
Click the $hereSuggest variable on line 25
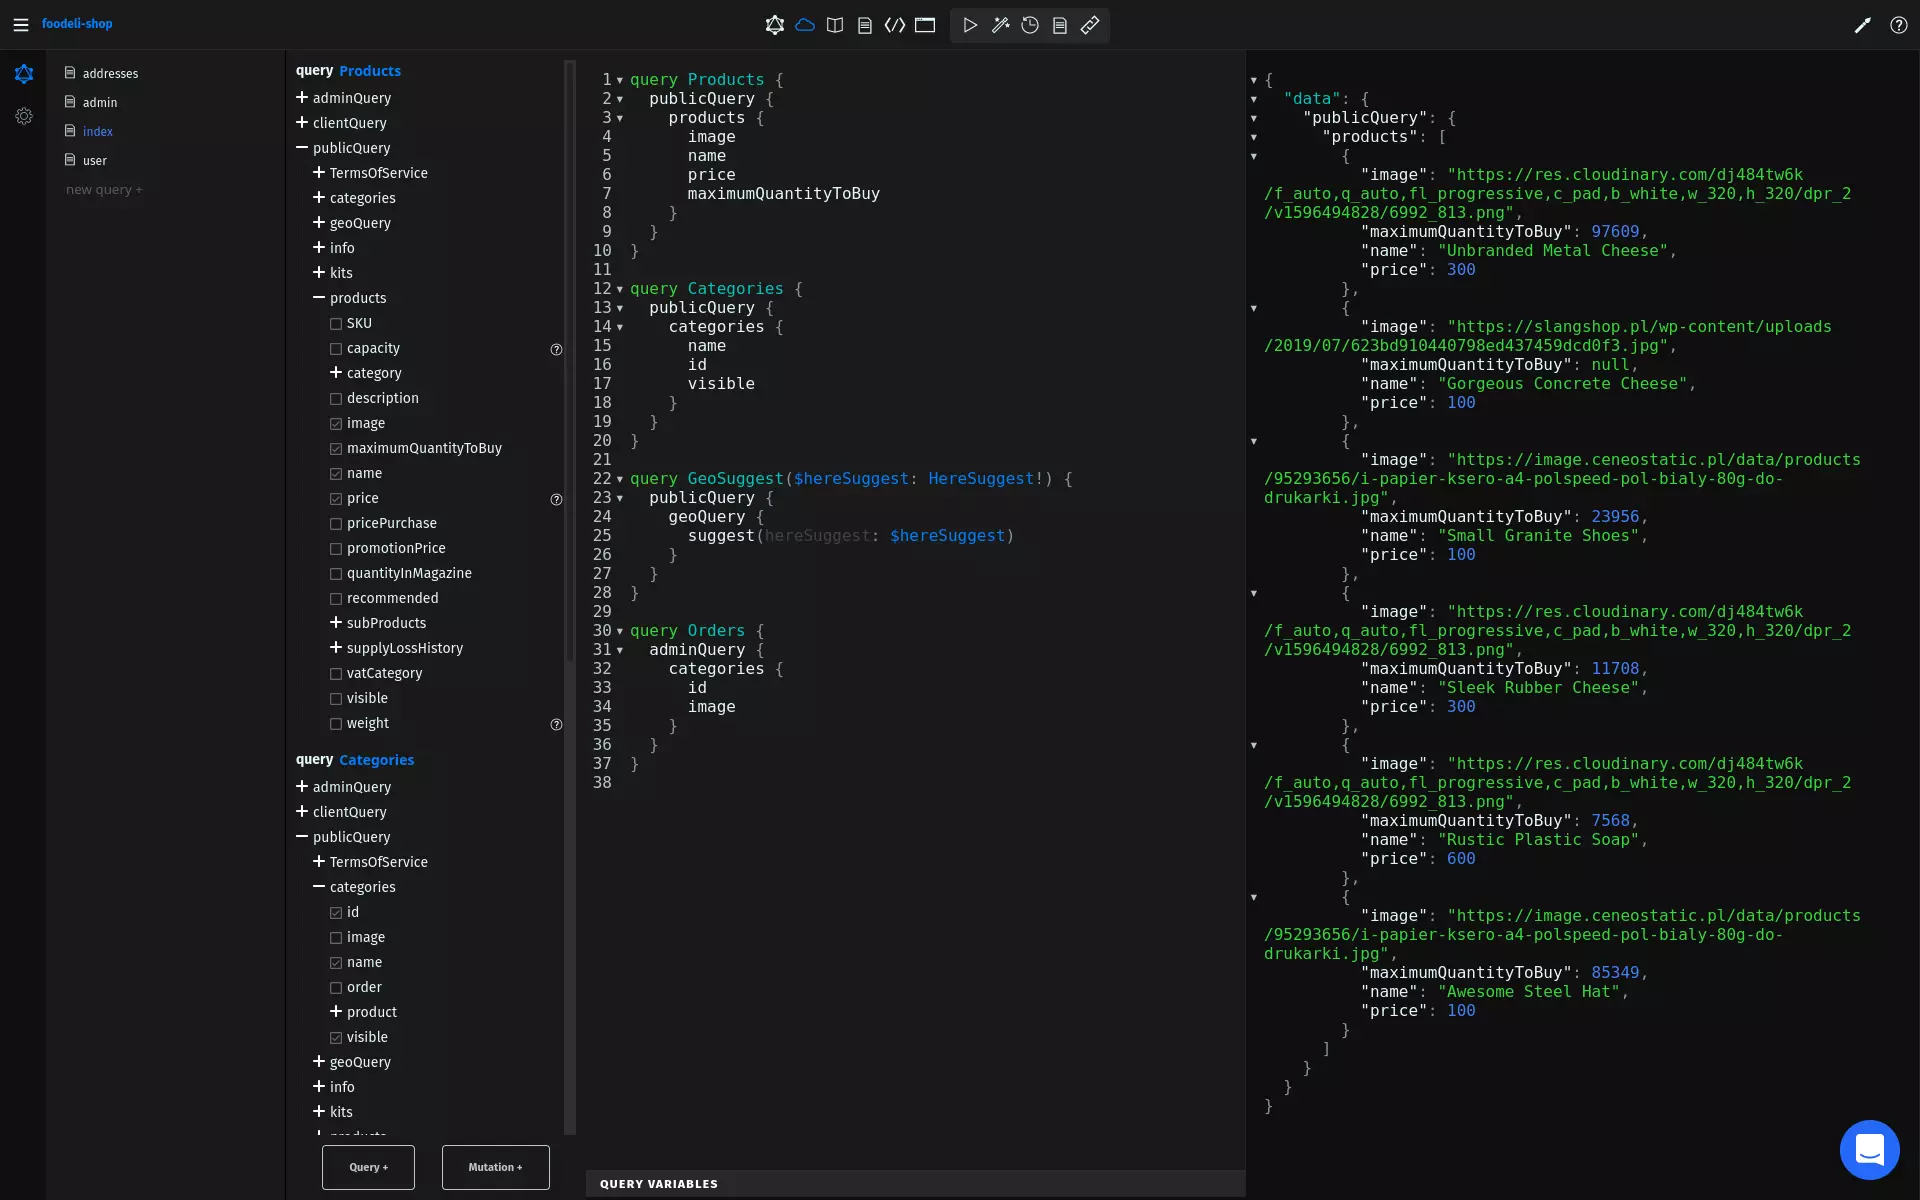coord(947,536)
